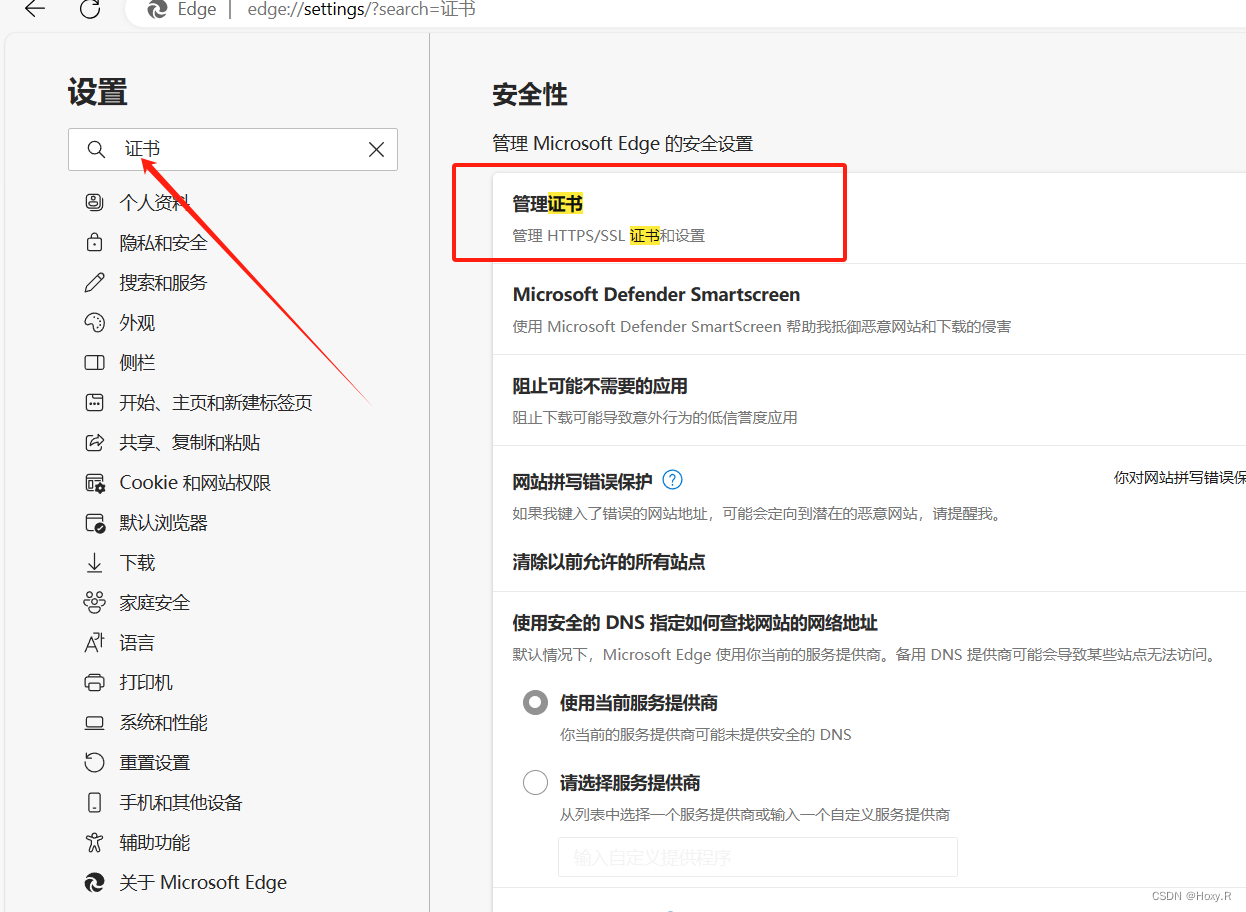The image size is (1246, 912).
Task: Click the 个人资料 profile icon
Action: pos(95,202)
